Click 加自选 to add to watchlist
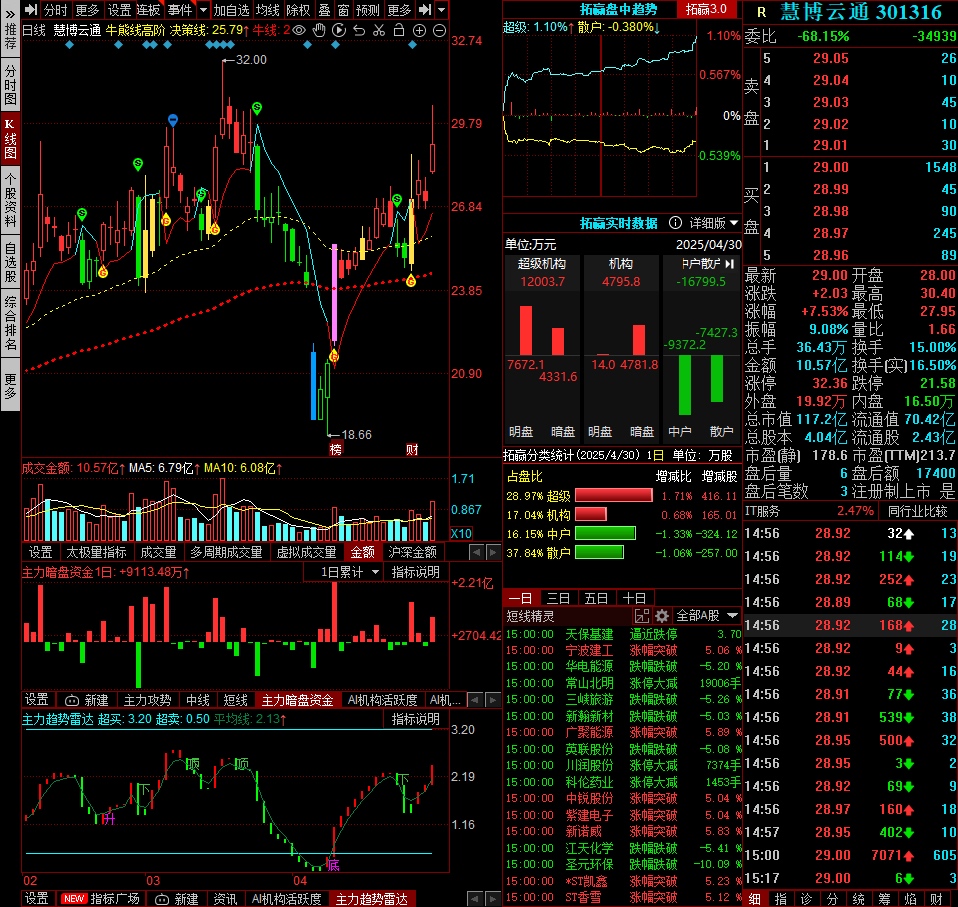The width and height of the screenshot is (958, 907). pos(232,10)
